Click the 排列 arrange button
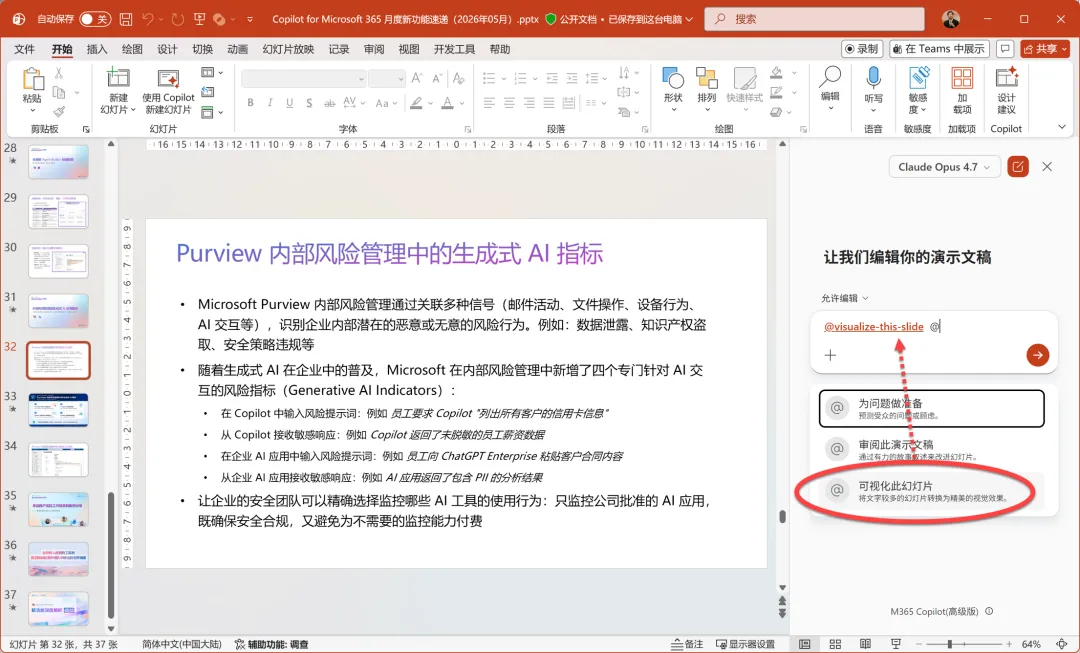 coord(707,90)
